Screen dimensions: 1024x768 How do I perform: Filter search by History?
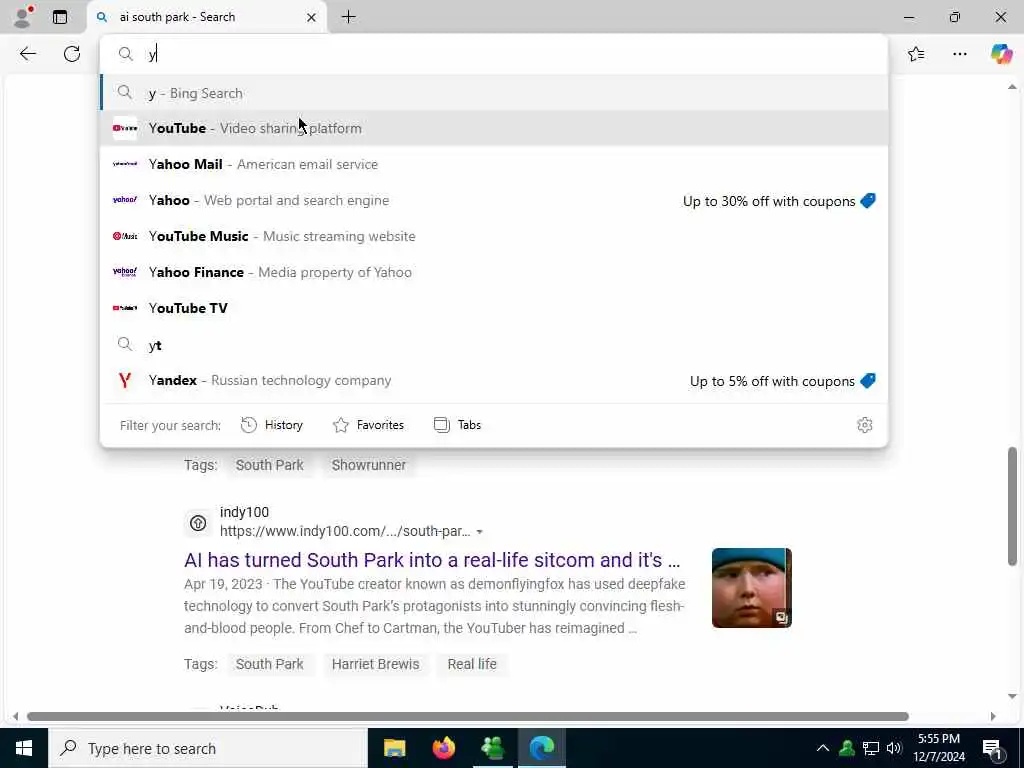[x=272, y=425]
